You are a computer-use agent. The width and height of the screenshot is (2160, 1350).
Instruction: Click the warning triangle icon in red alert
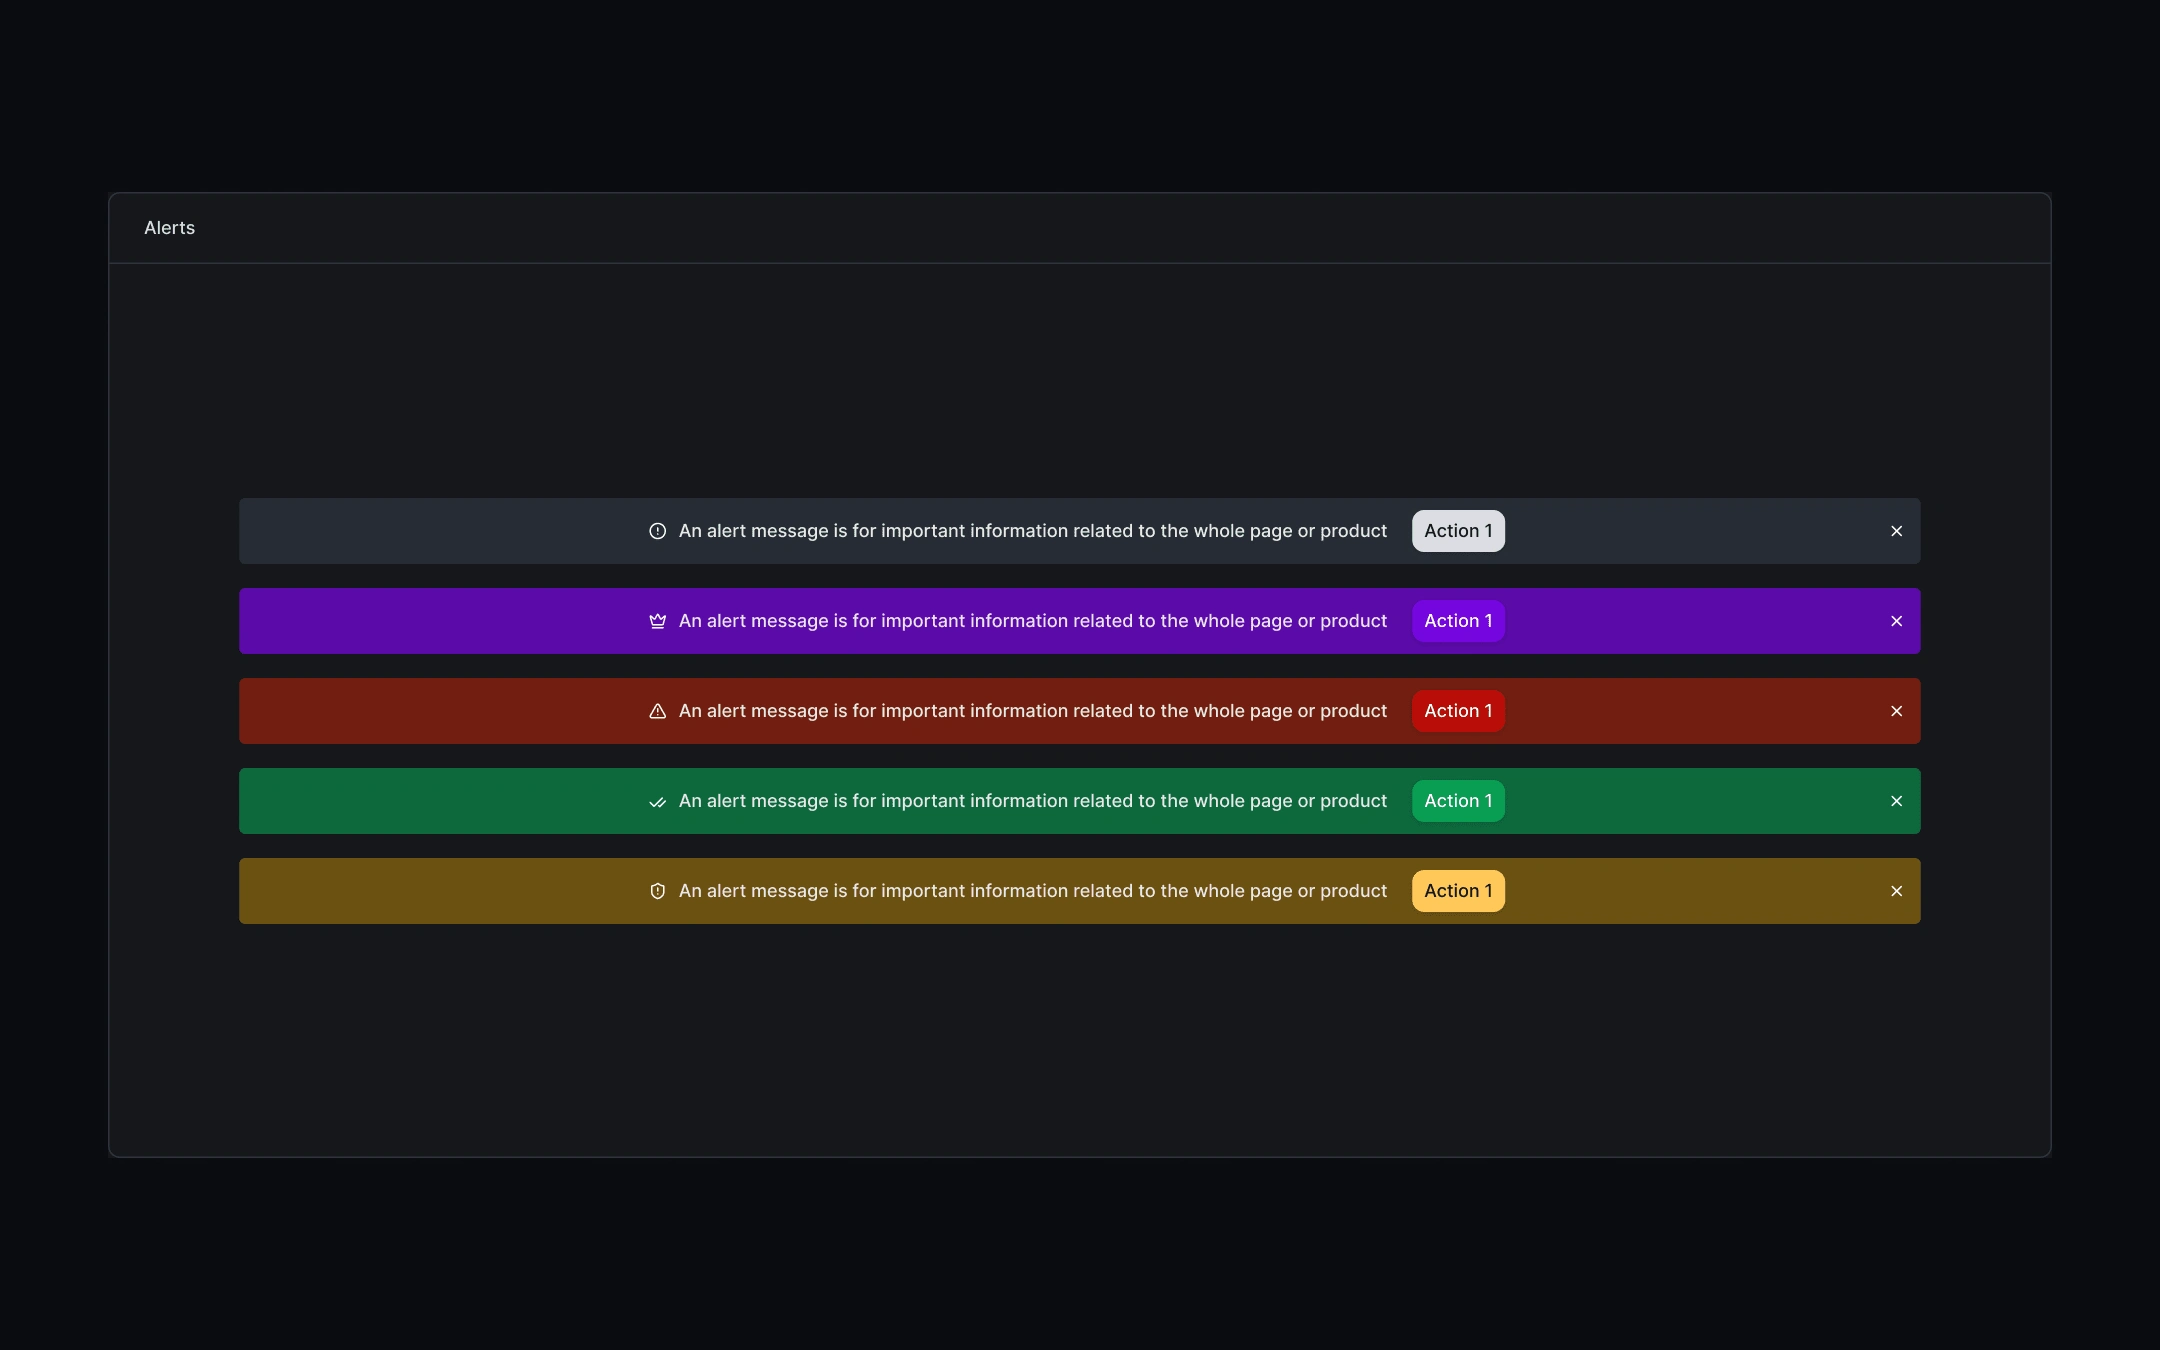[x=657, y=711]
